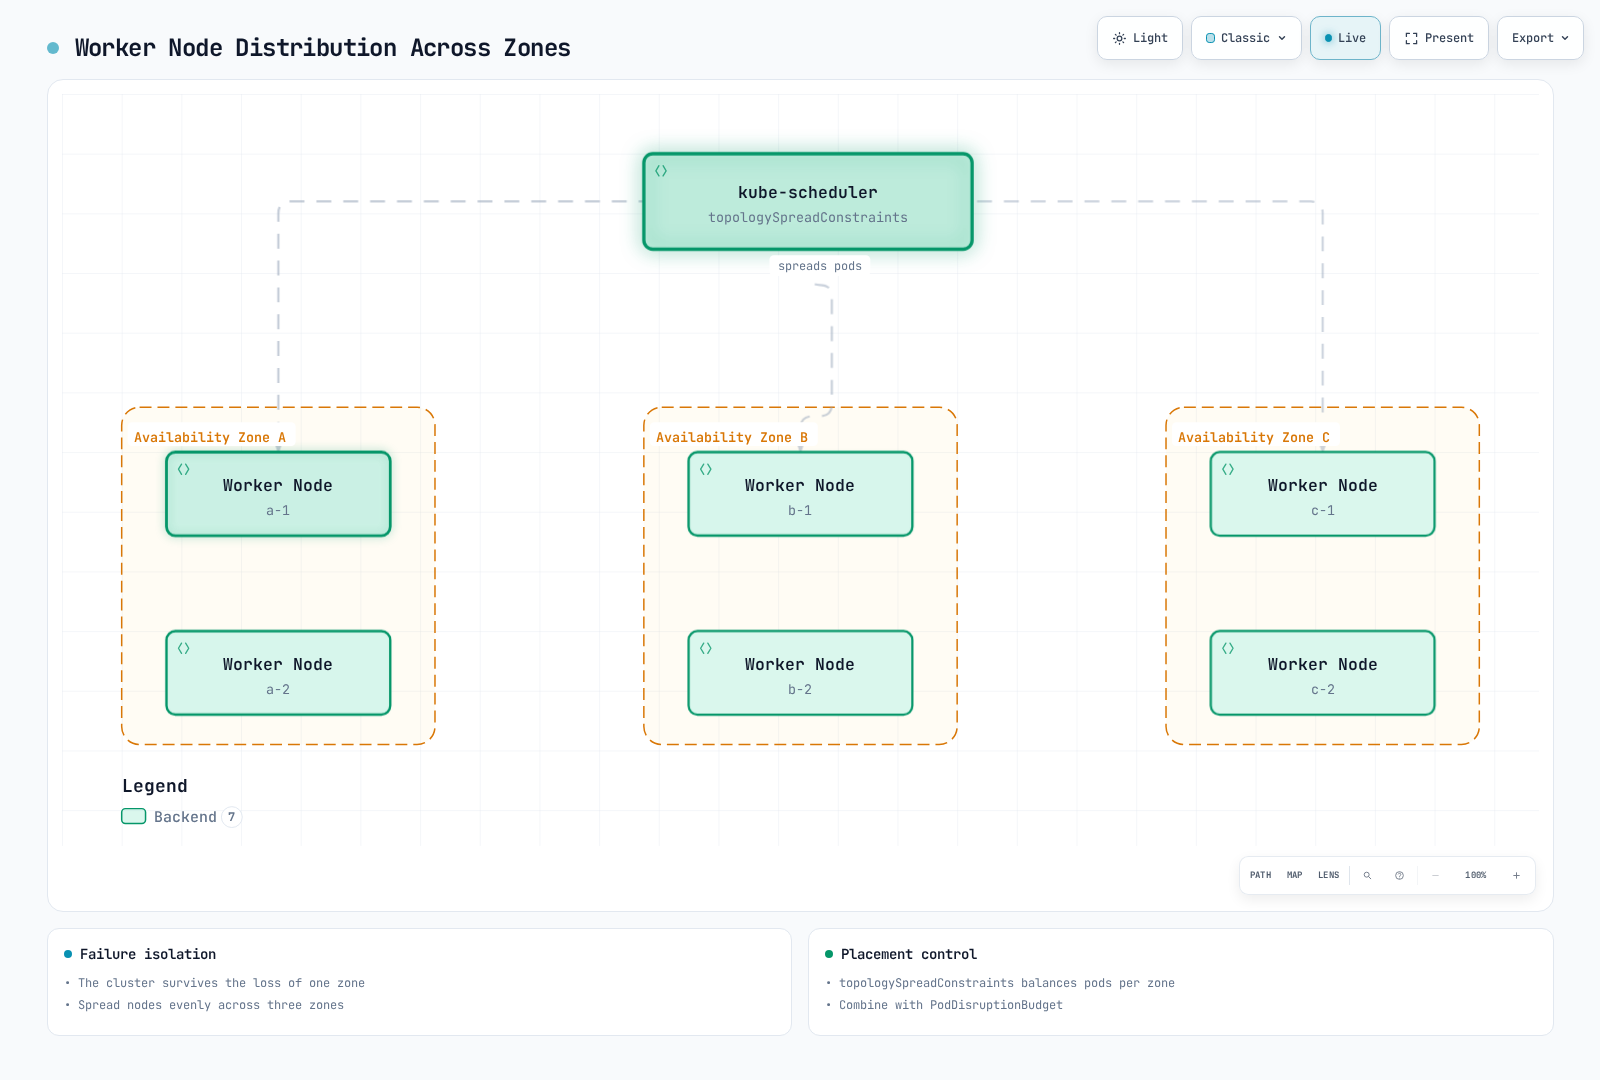Image resolution: width=1600 pixels, height=1080 pixels.
Task: Toggle the Light theme button
Action: pyautogui.click(x=1140, y=38)
